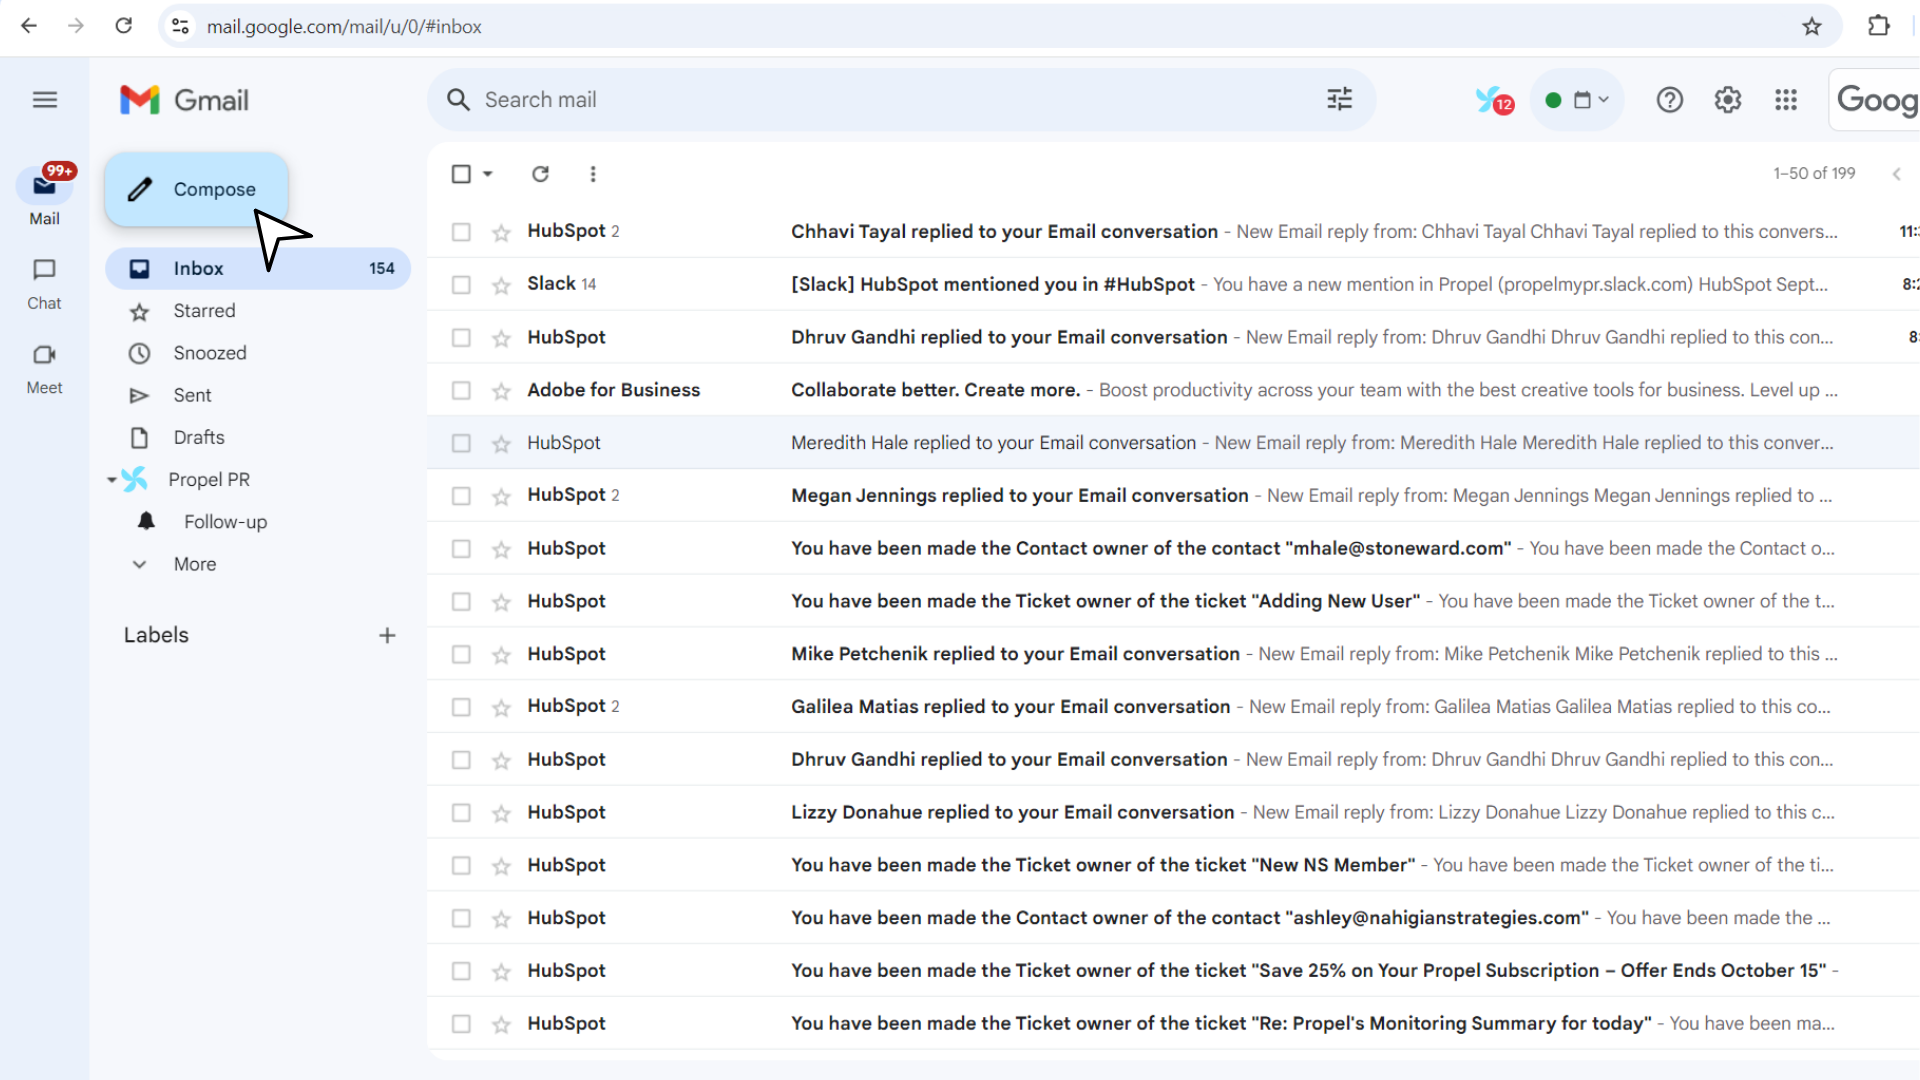
Task: Star the Adobe for Business email
Action: click(501, 391)
